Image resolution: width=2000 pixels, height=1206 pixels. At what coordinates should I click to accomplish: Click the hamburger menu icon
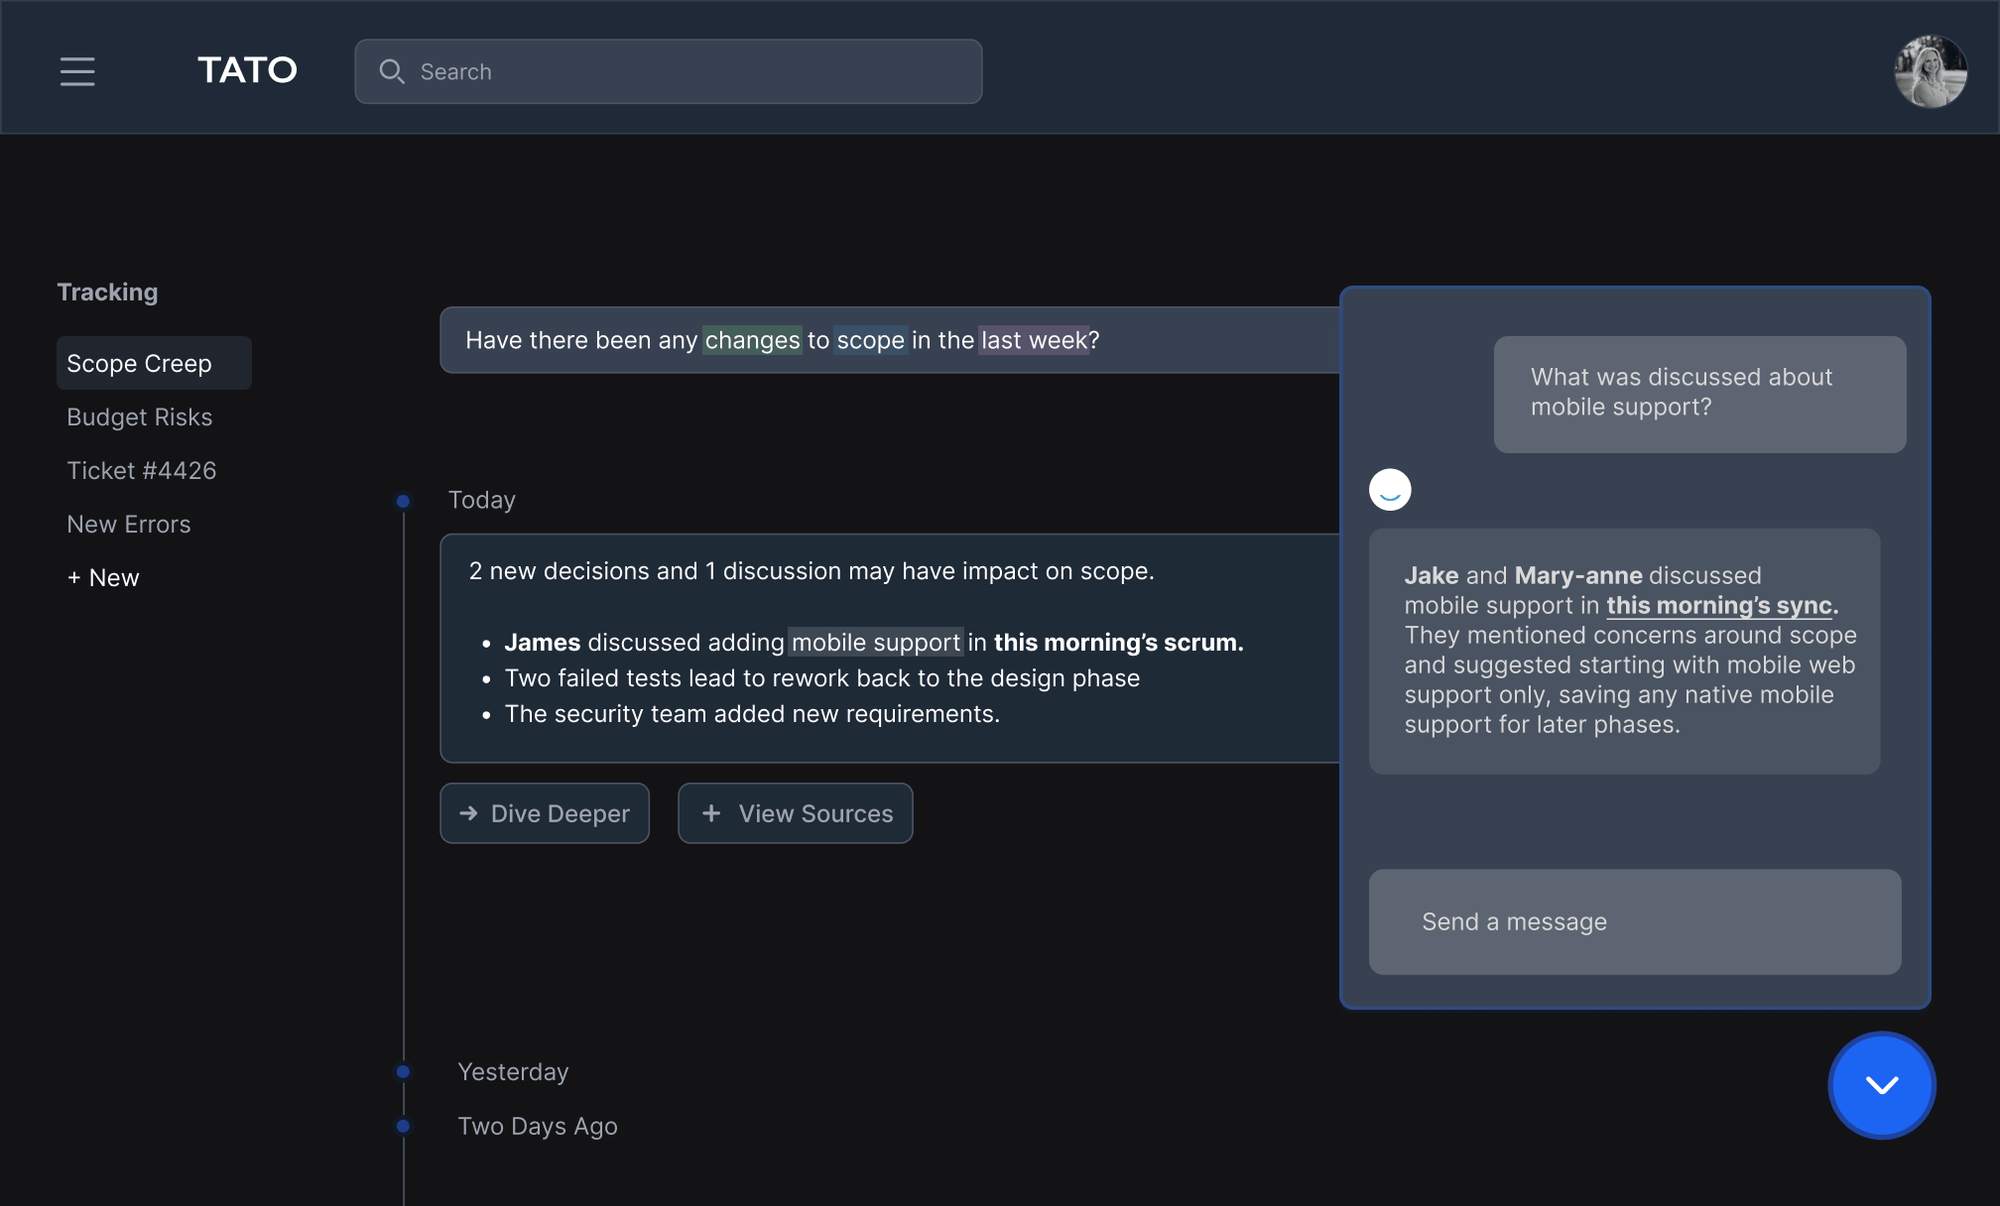click(77, 71)
